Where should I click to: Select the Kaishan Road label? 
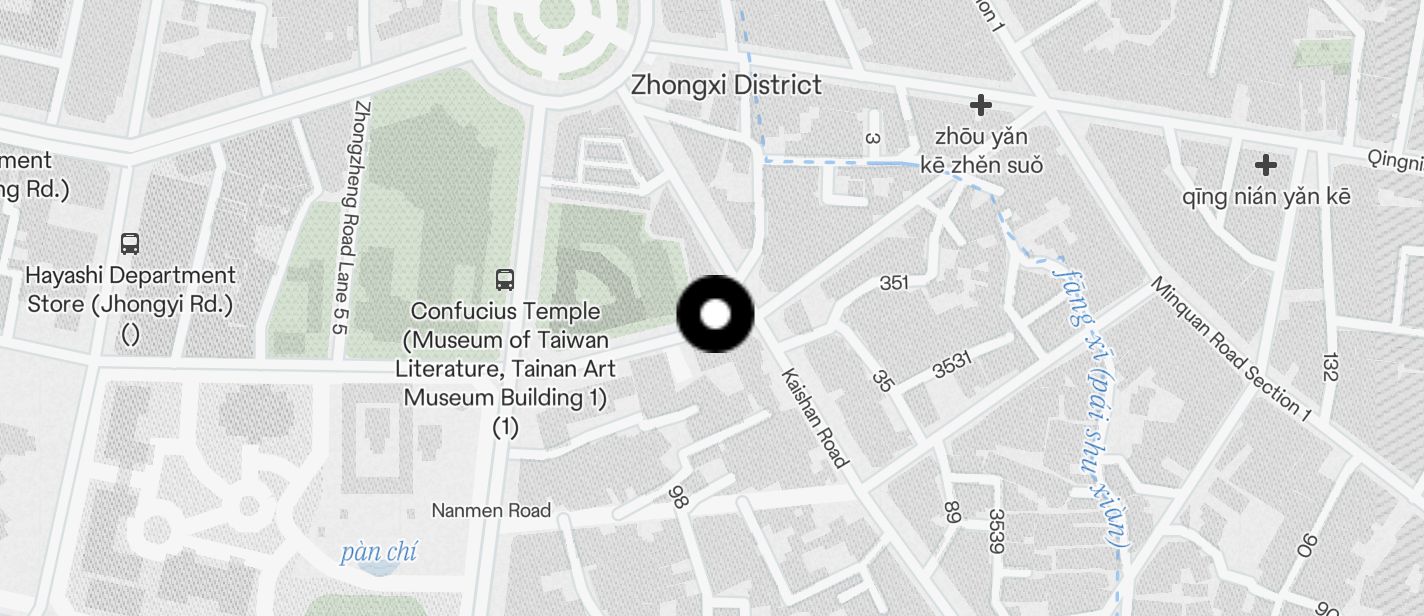[x=815, y=418]
